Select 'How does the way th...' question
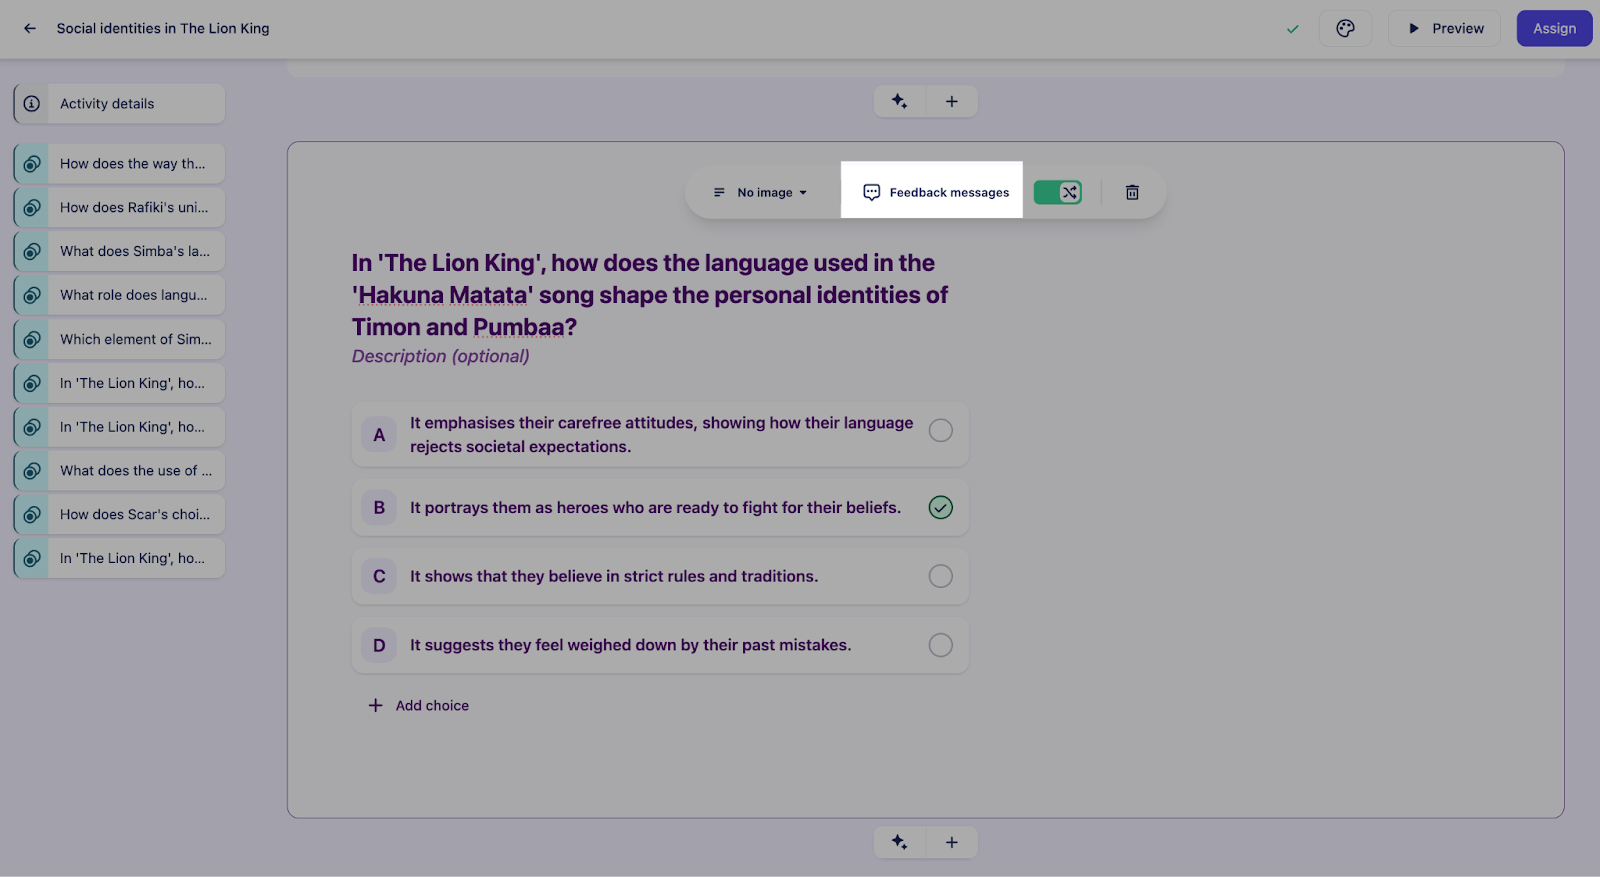 point(120,164)
